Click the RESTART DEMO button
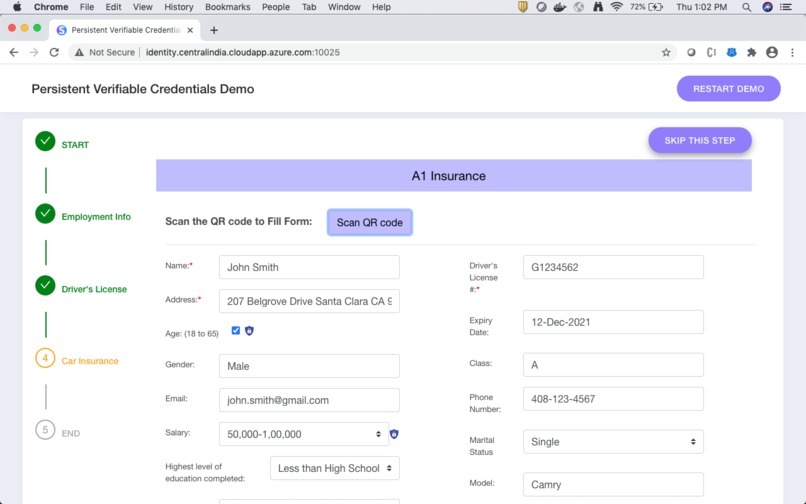The image size is (806, 504). click(x=728, y=89)
